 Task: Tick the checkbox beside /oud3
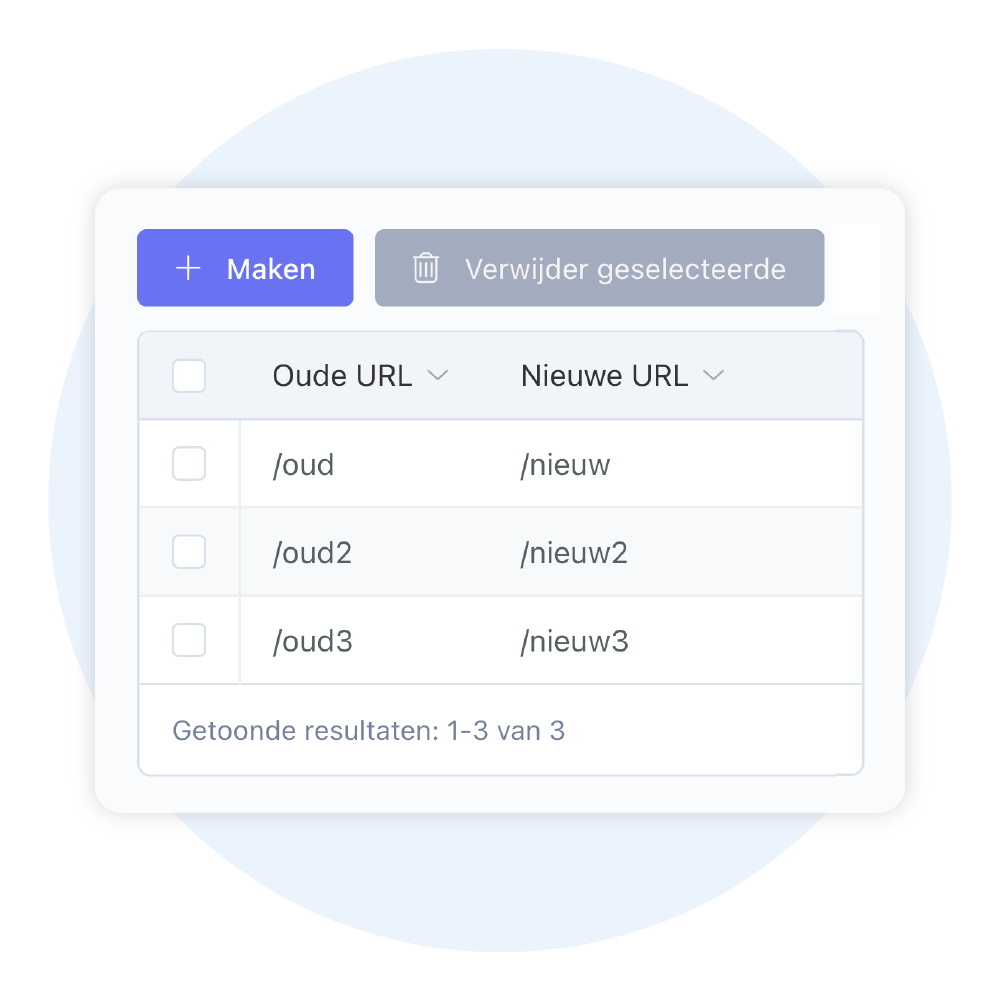point(189,640)
